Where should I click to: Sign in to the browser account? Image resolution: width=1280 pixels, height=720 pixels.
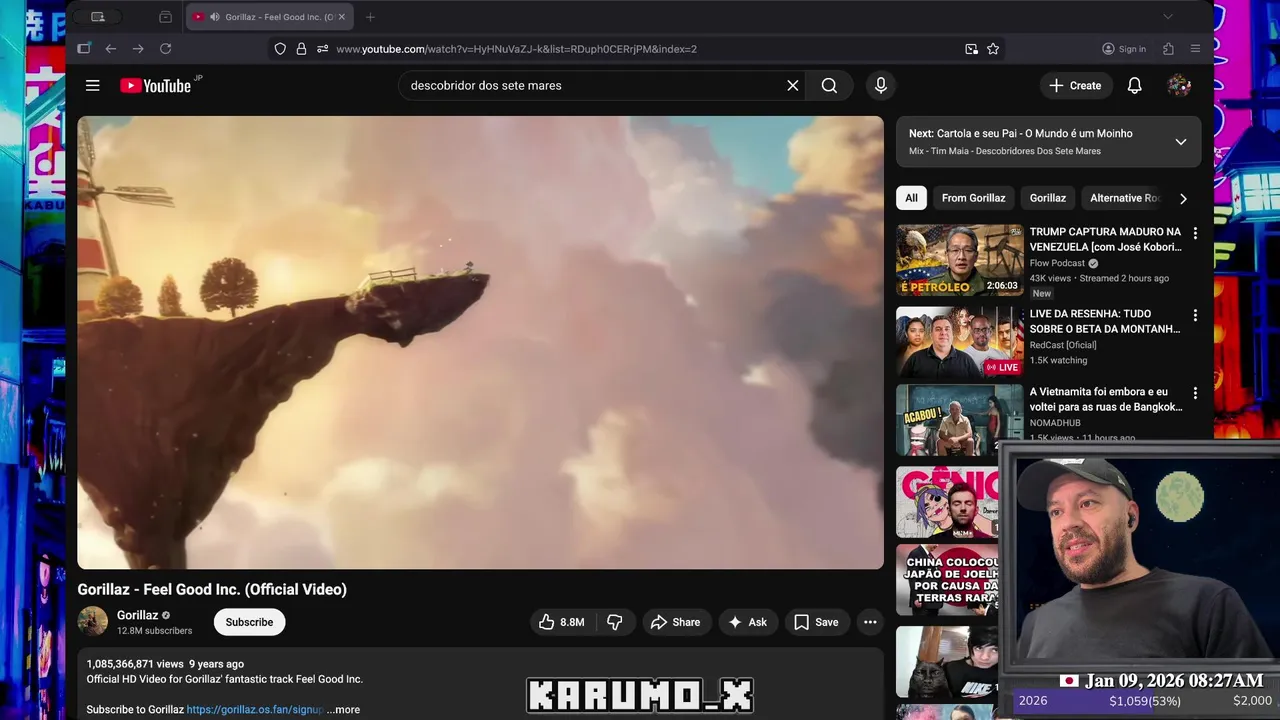[x=1124, y=49]
